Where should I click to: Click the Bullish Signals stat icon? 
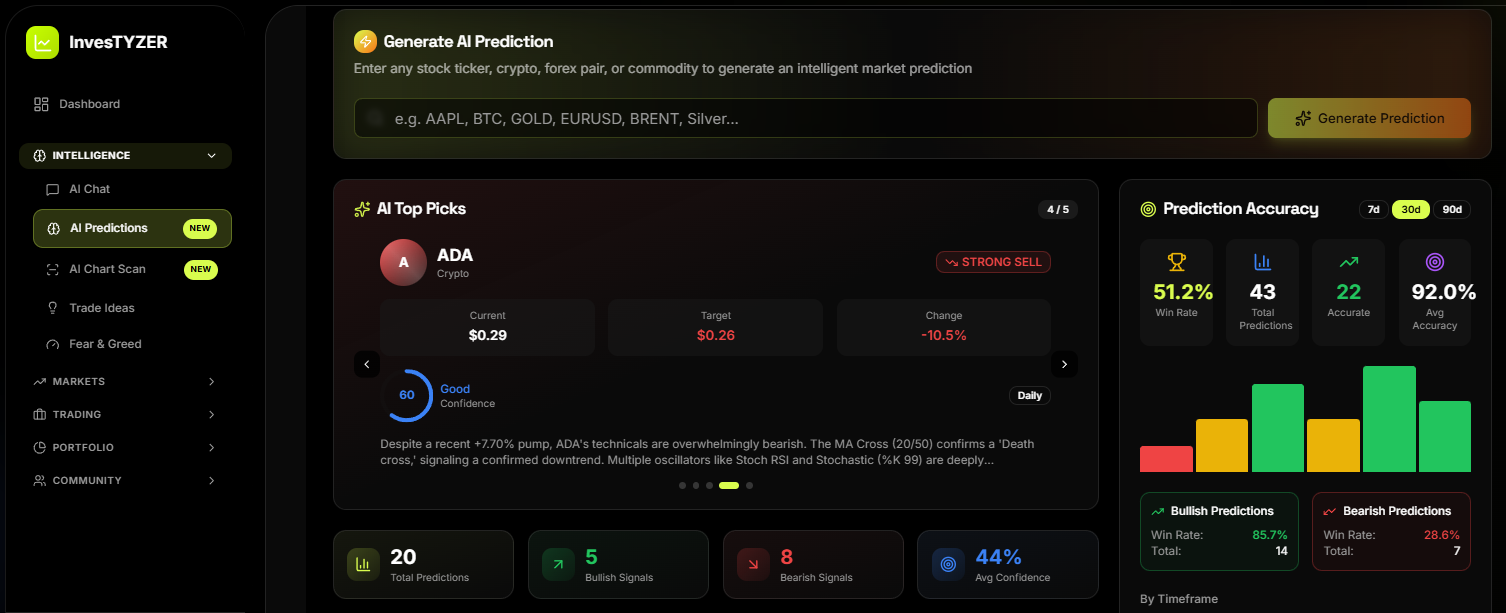(x=557, y=564)
